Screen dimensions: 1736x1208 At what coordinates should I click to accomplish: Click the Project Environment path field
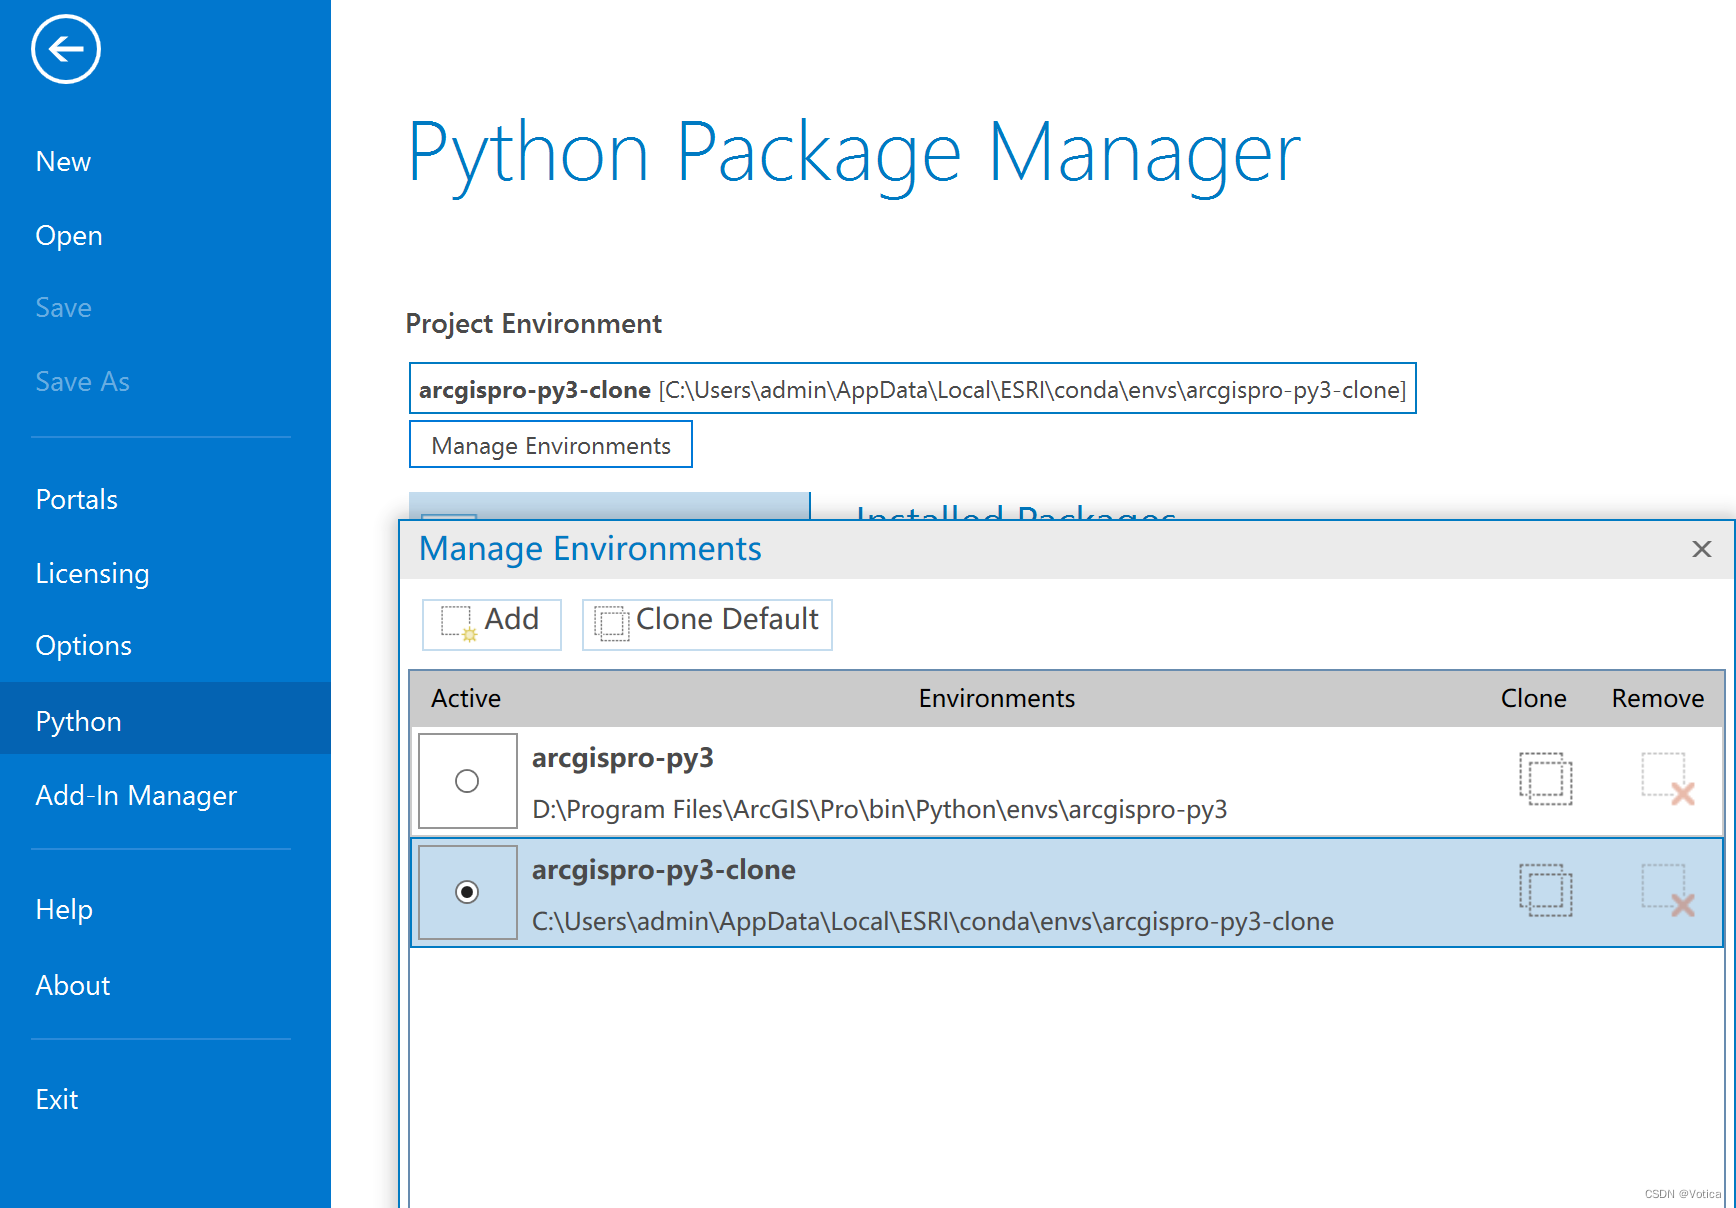912,389
